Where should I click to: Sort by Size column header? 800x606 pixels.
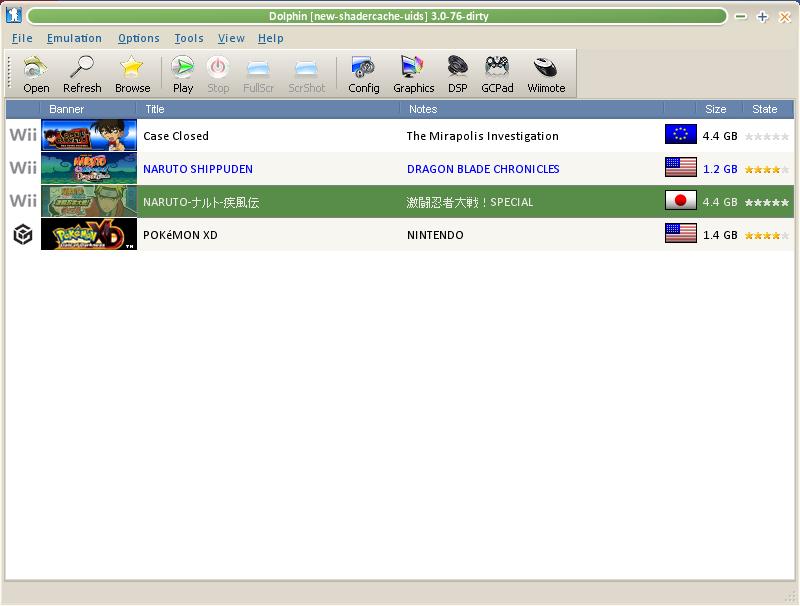click(719, 109)
